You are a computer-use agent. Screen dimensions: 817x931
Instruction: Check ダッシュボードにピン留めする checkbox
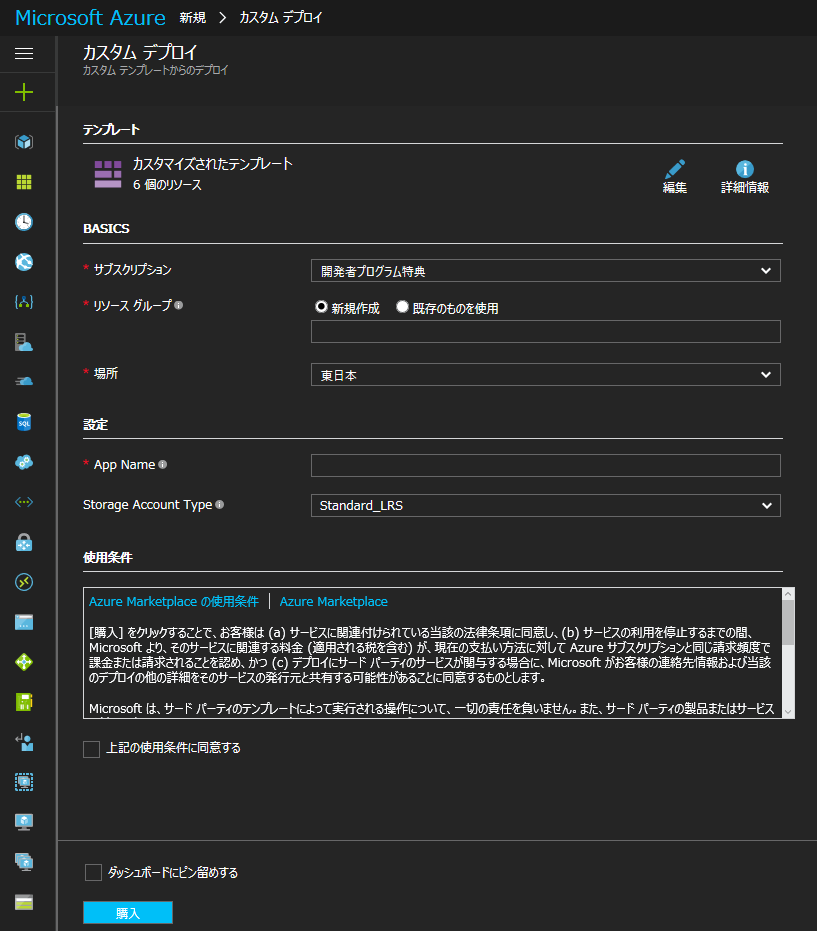93,872
